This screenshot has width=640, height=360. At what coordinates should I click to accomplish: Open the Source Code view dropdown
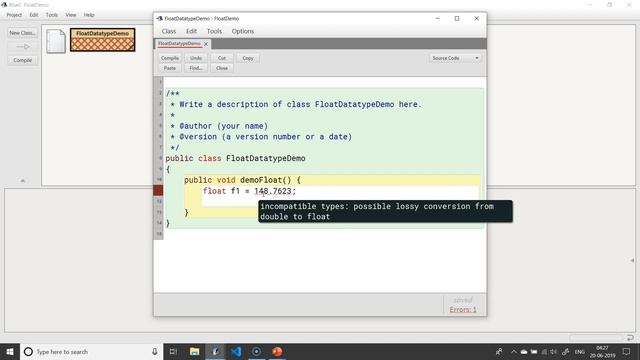[x=456, y=58]
